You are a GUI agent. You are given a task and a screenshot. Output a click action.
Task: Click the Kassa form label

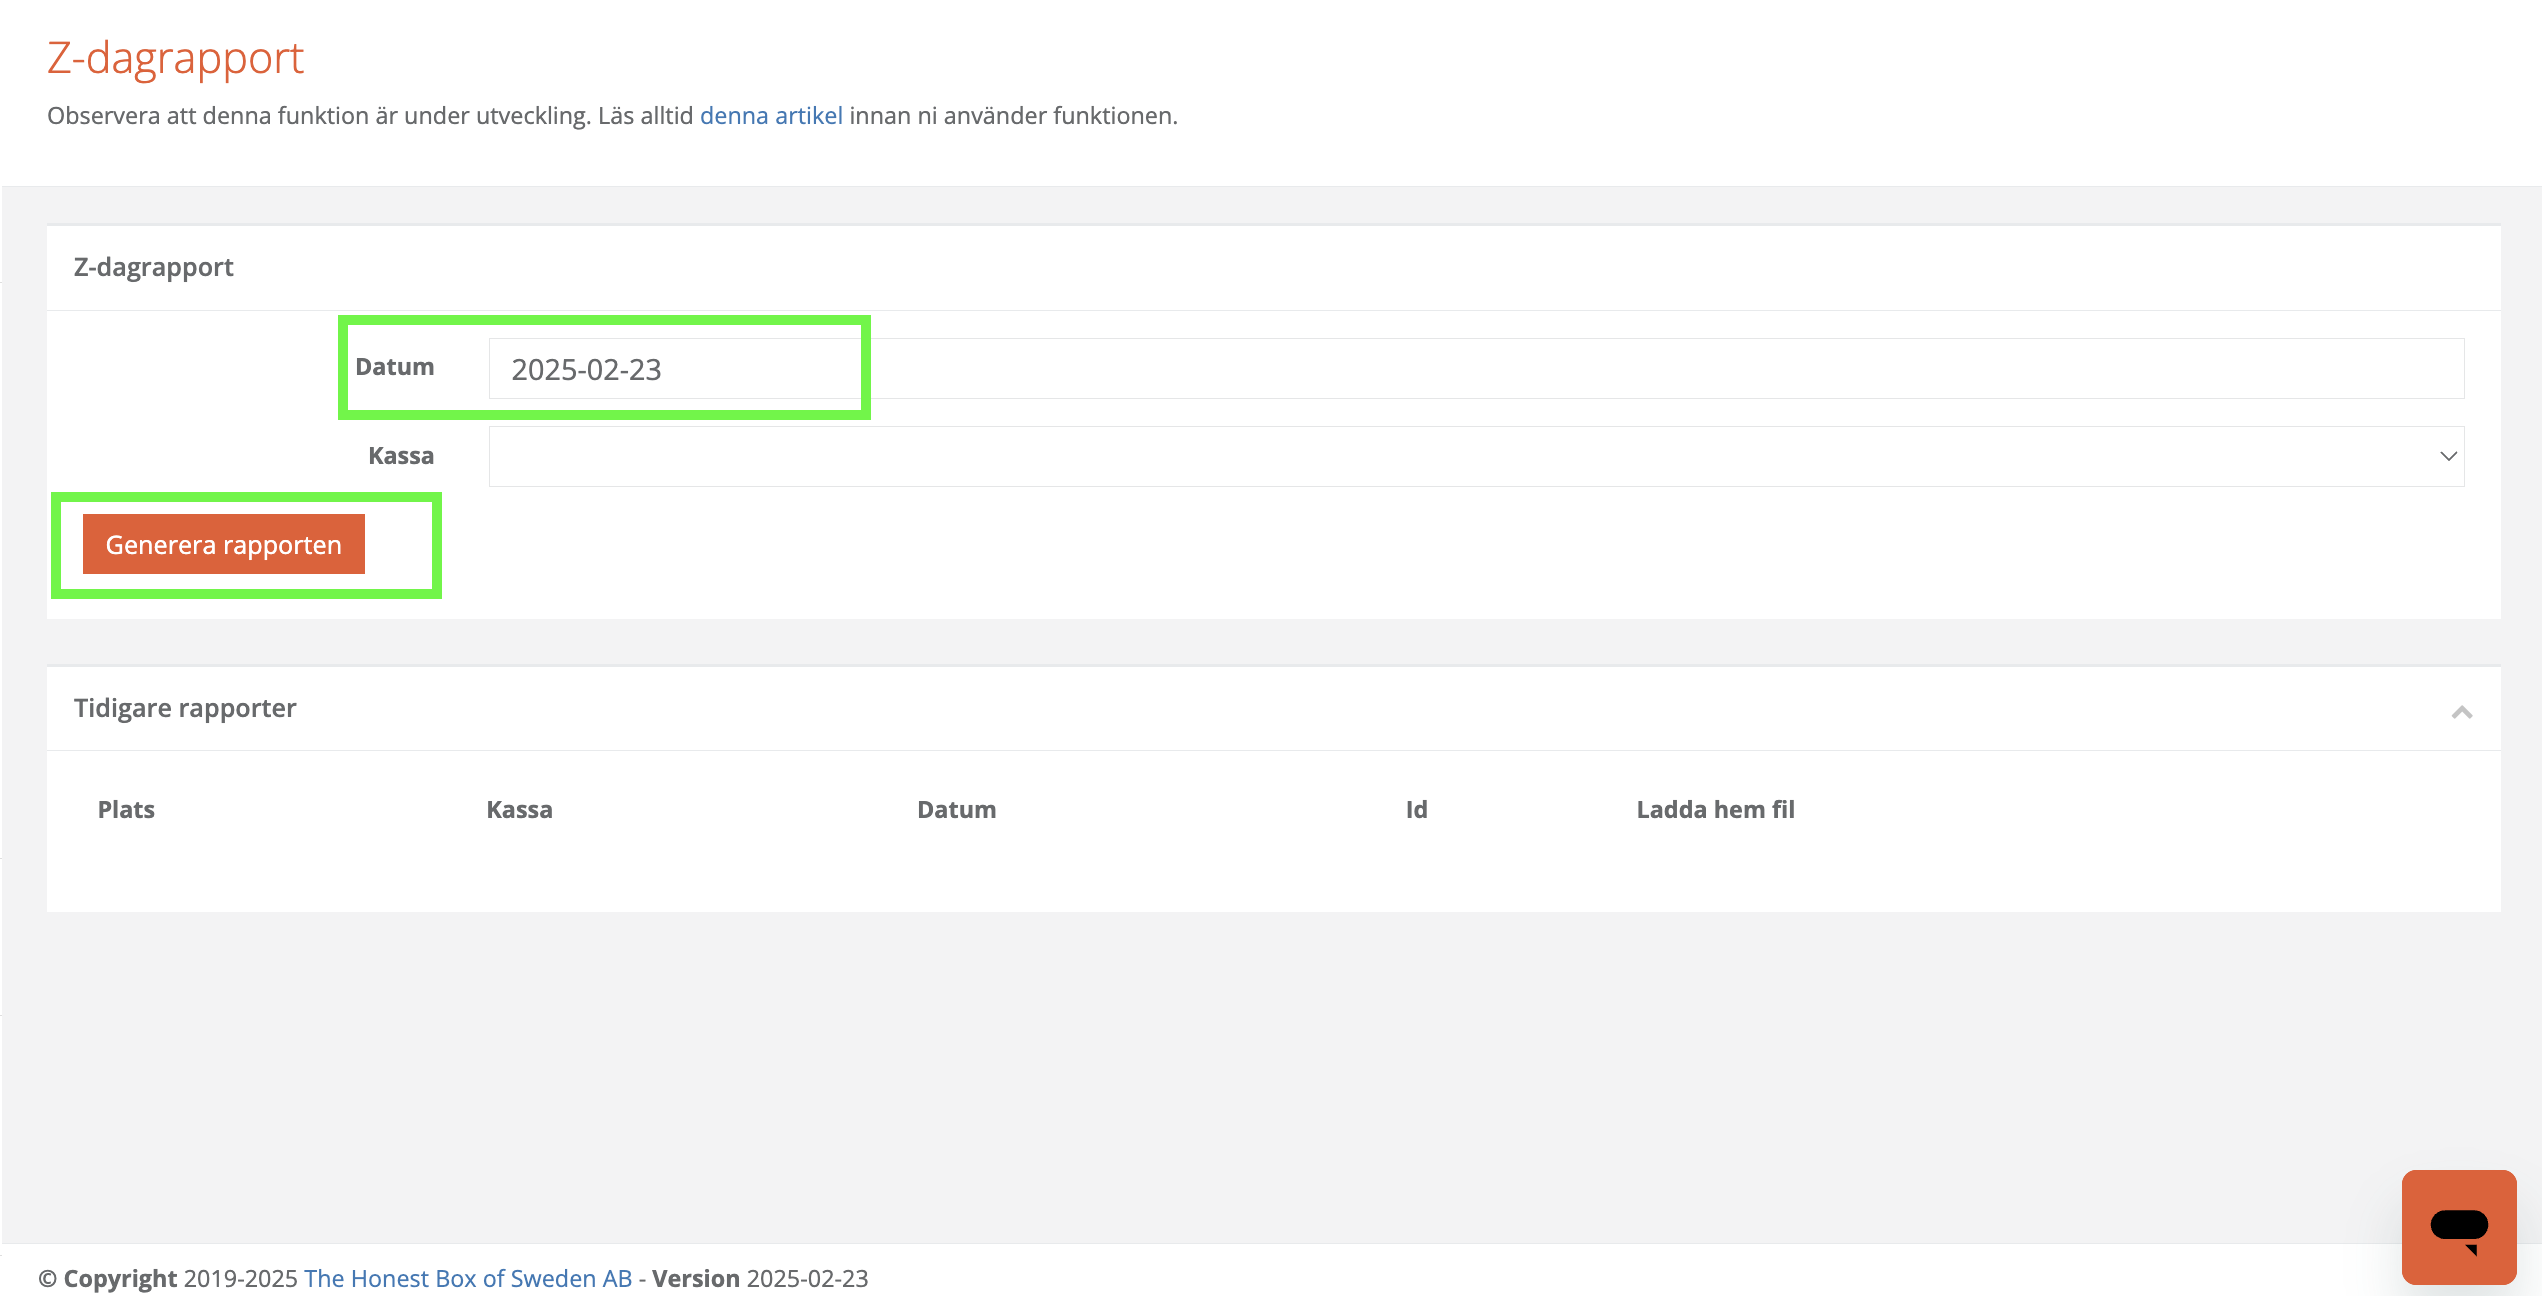(x=401, y=456)
